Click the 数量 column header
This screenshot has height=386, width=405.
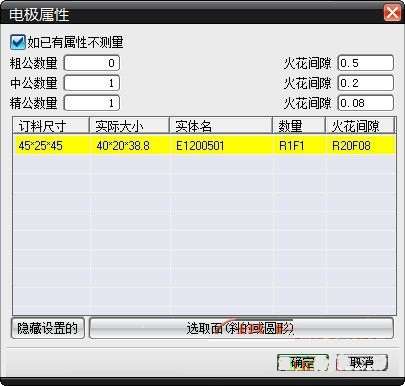coord(299,126)
